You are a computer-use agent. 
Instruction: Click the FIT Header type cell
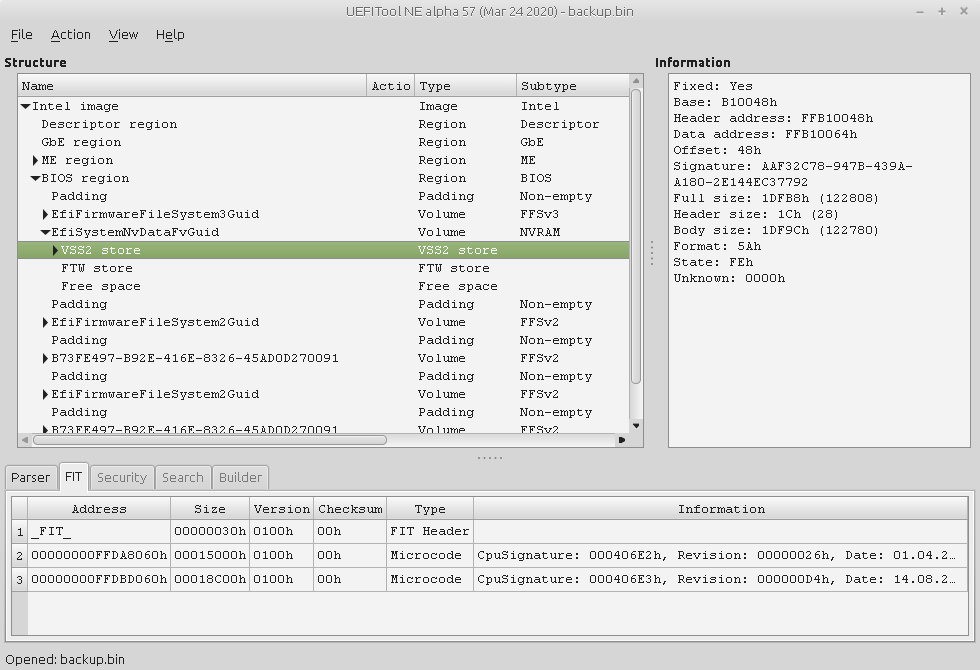[430, 531]
